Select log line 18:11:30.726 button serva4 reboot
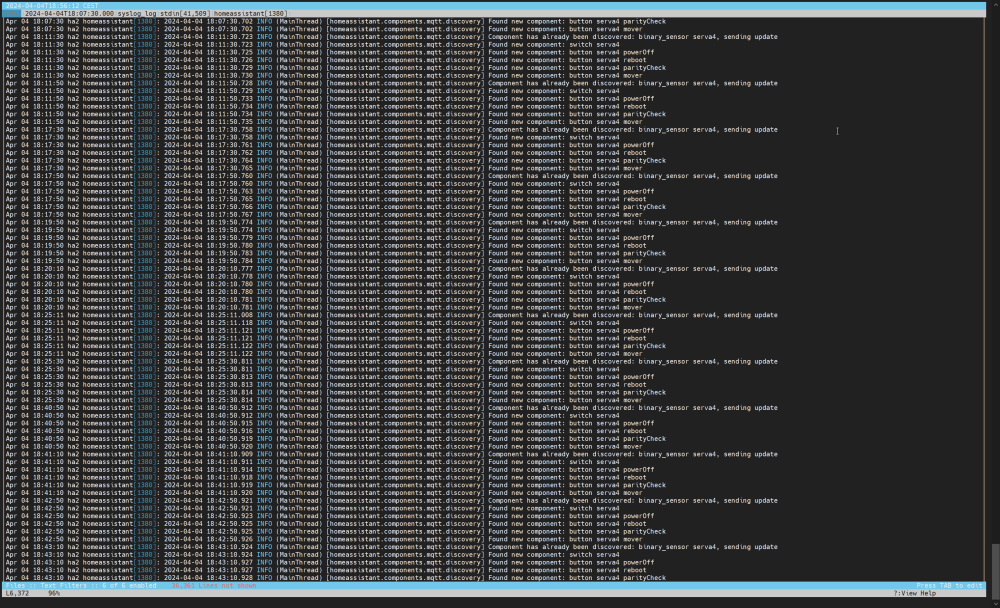 326,60
